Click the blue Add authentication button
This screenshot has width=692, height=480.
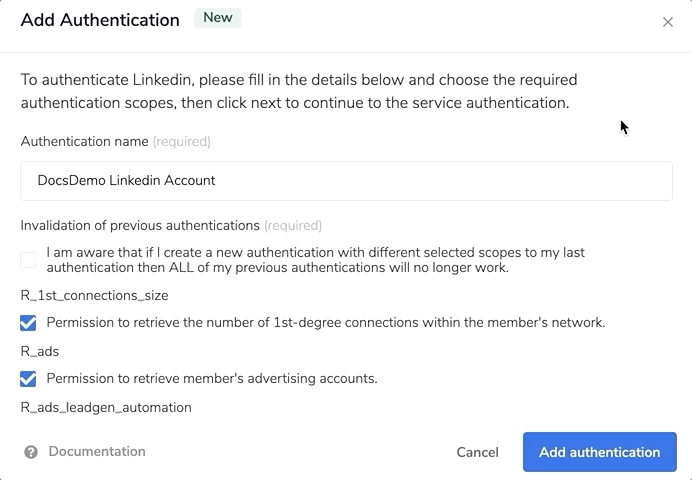(x=599, y=452)
